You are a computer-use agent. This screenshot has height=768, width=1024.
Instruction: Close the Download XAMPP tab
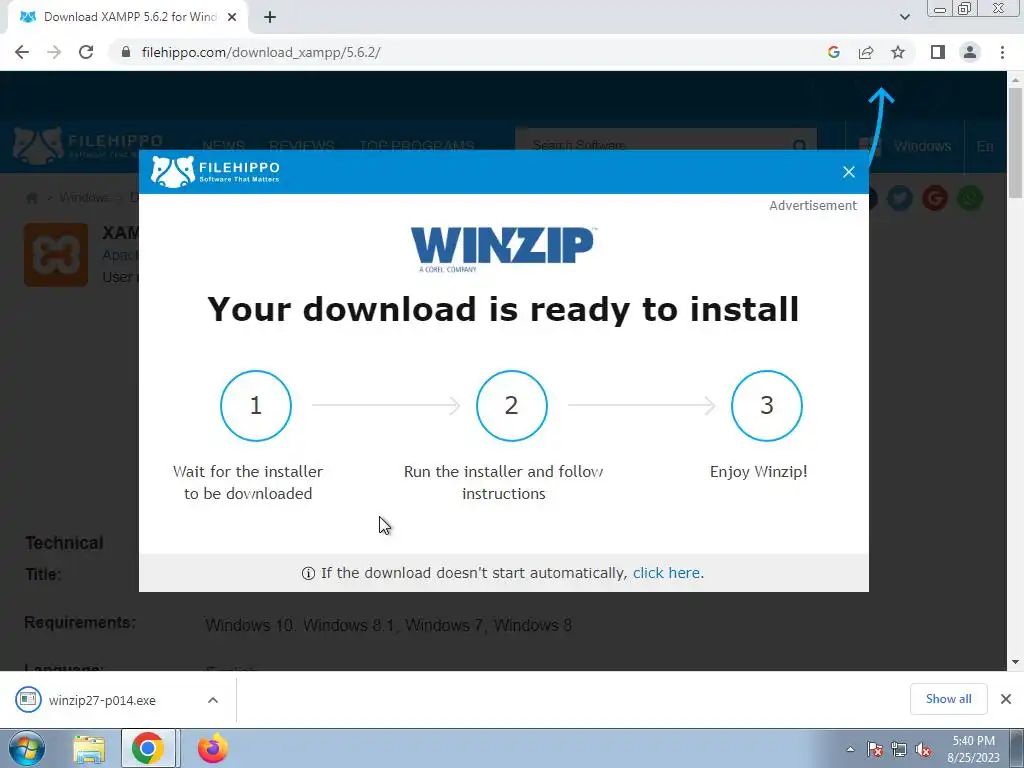[232, 17]
